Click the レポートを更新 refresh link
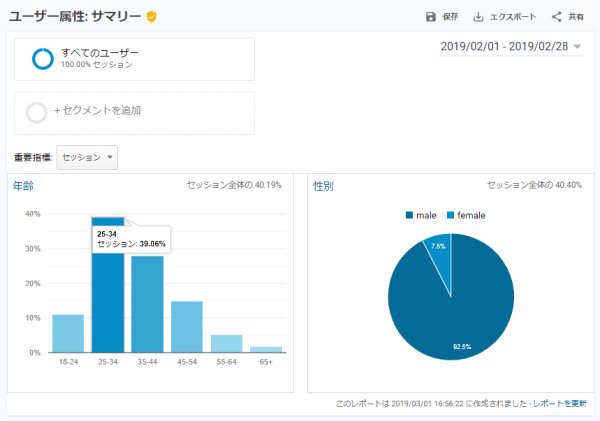This screenshot has height=421, width=600. pos(560,403)
